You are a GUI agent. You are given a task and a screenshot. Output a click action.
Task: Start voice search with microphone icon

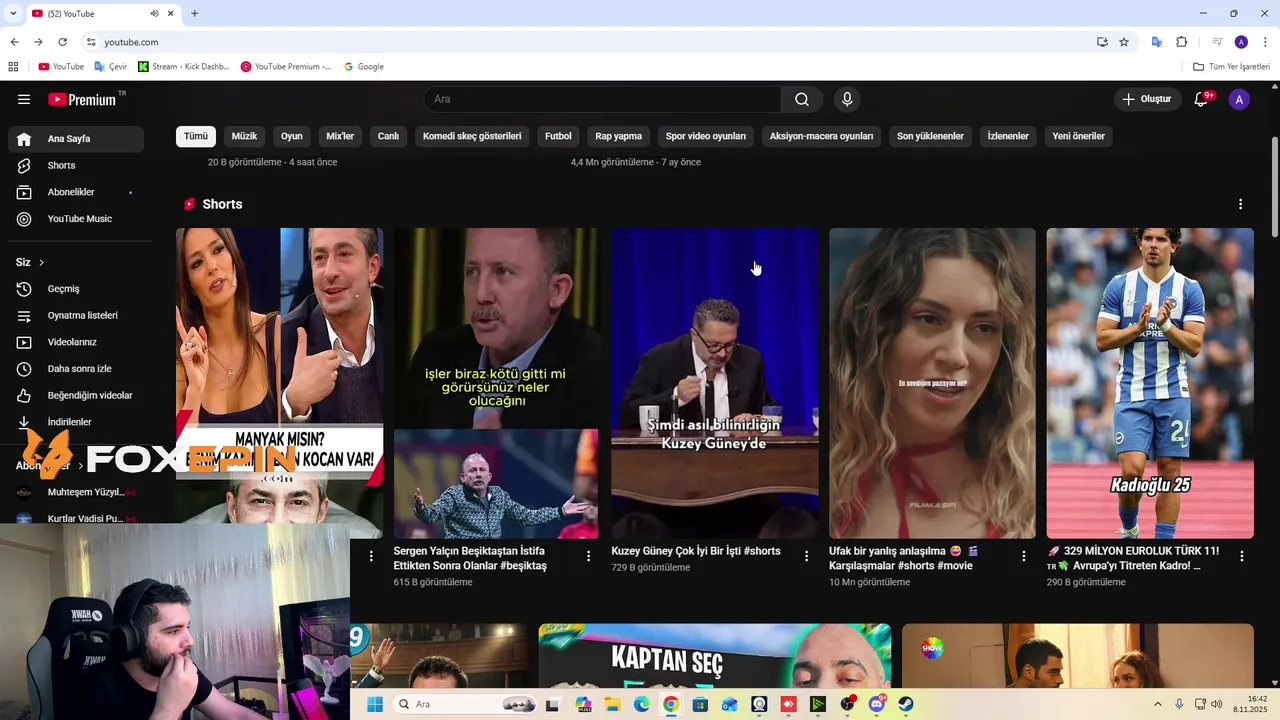(847, 99)
